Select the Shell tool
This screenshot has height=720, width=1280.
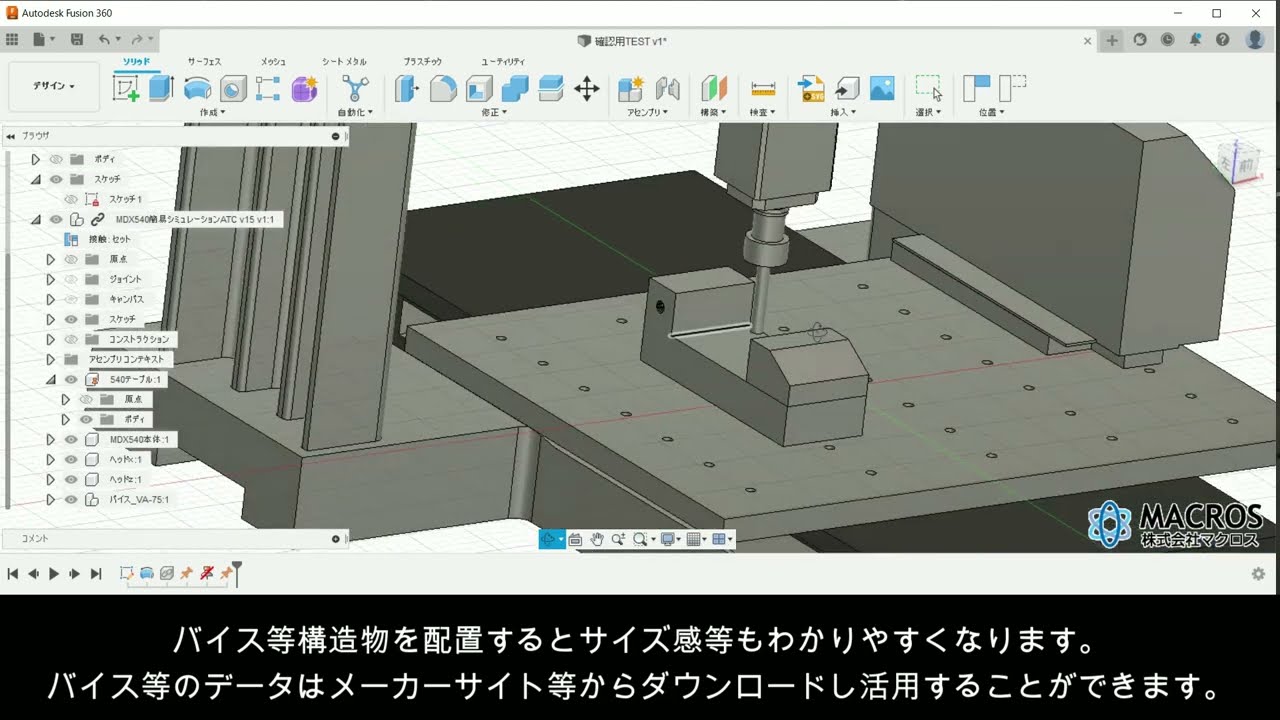coord(479,89)
